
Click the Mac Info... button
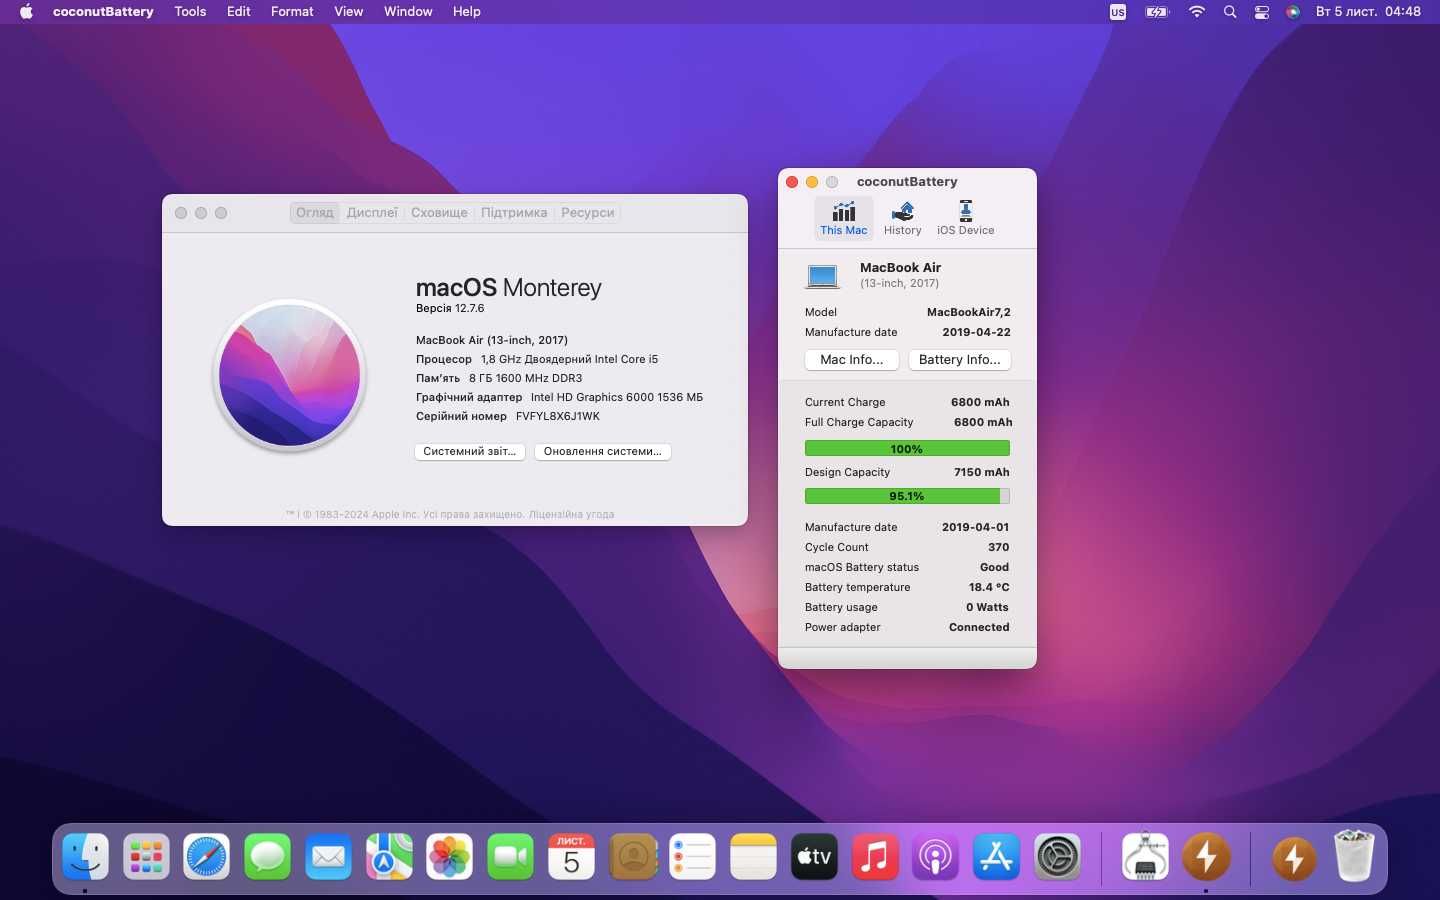[x=852, y=360]
